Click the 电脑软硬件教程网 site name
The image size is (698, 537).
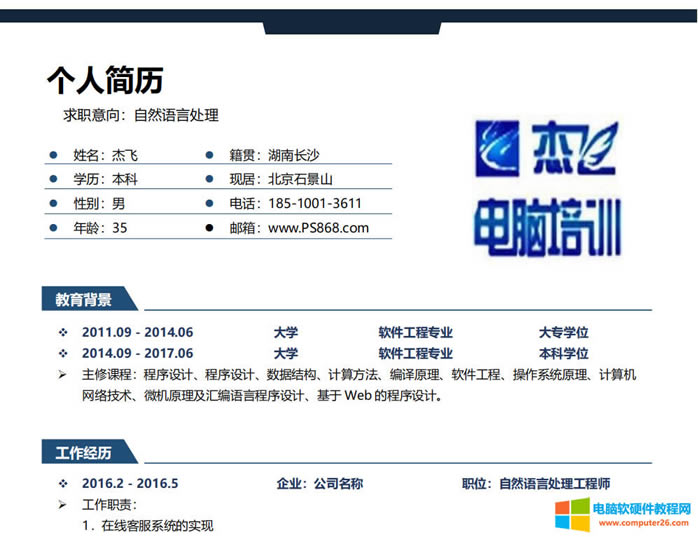[x=641, y=508]
